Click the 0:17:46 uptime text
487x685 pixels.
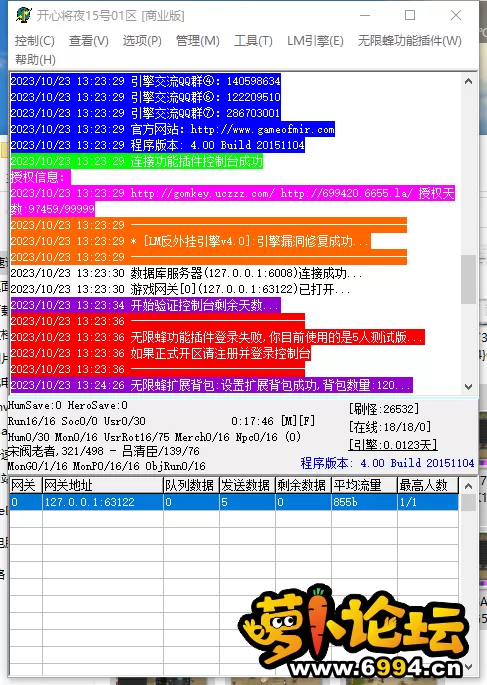pyautogui.click(x=252, y=421)
